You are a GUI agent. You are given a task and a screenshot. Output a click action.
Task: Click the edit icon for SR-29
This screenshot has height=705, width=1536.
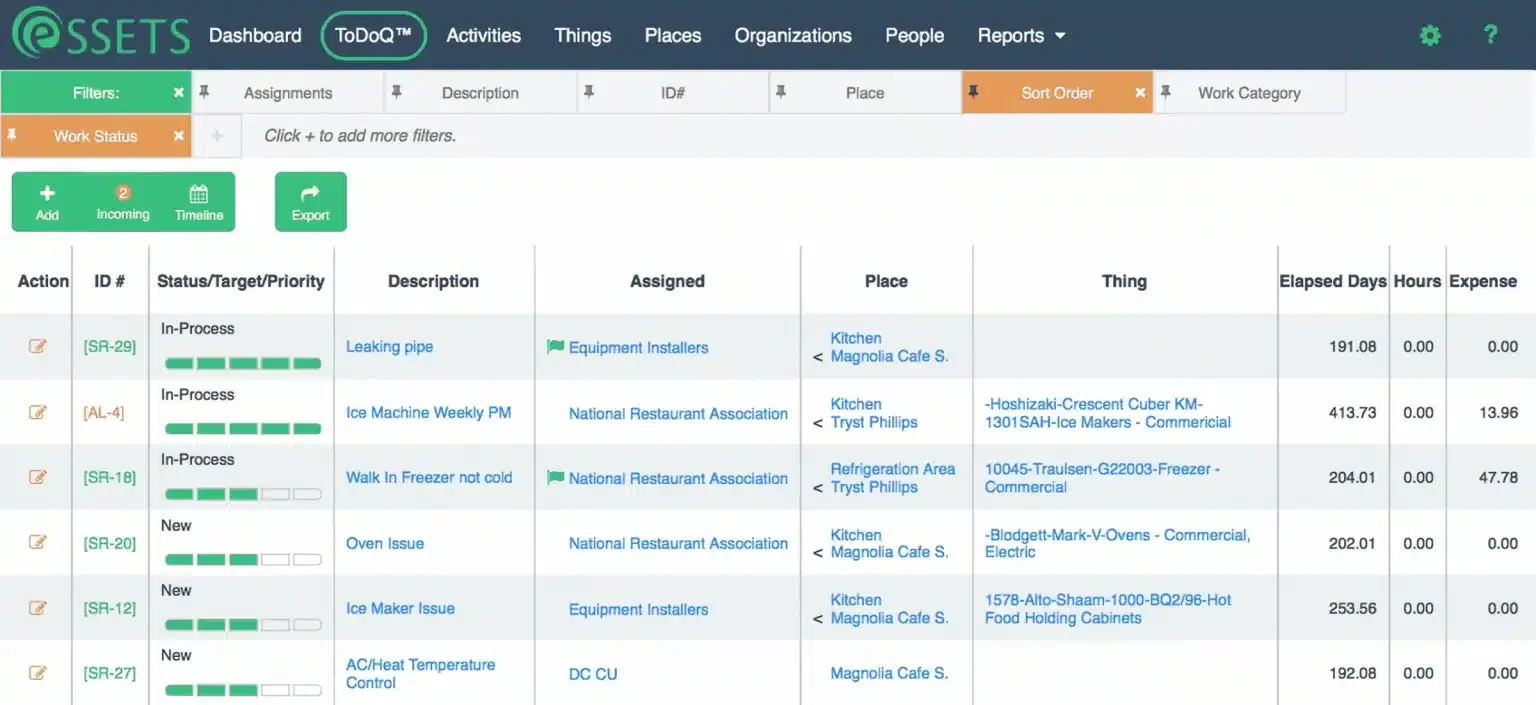[38, 346]
